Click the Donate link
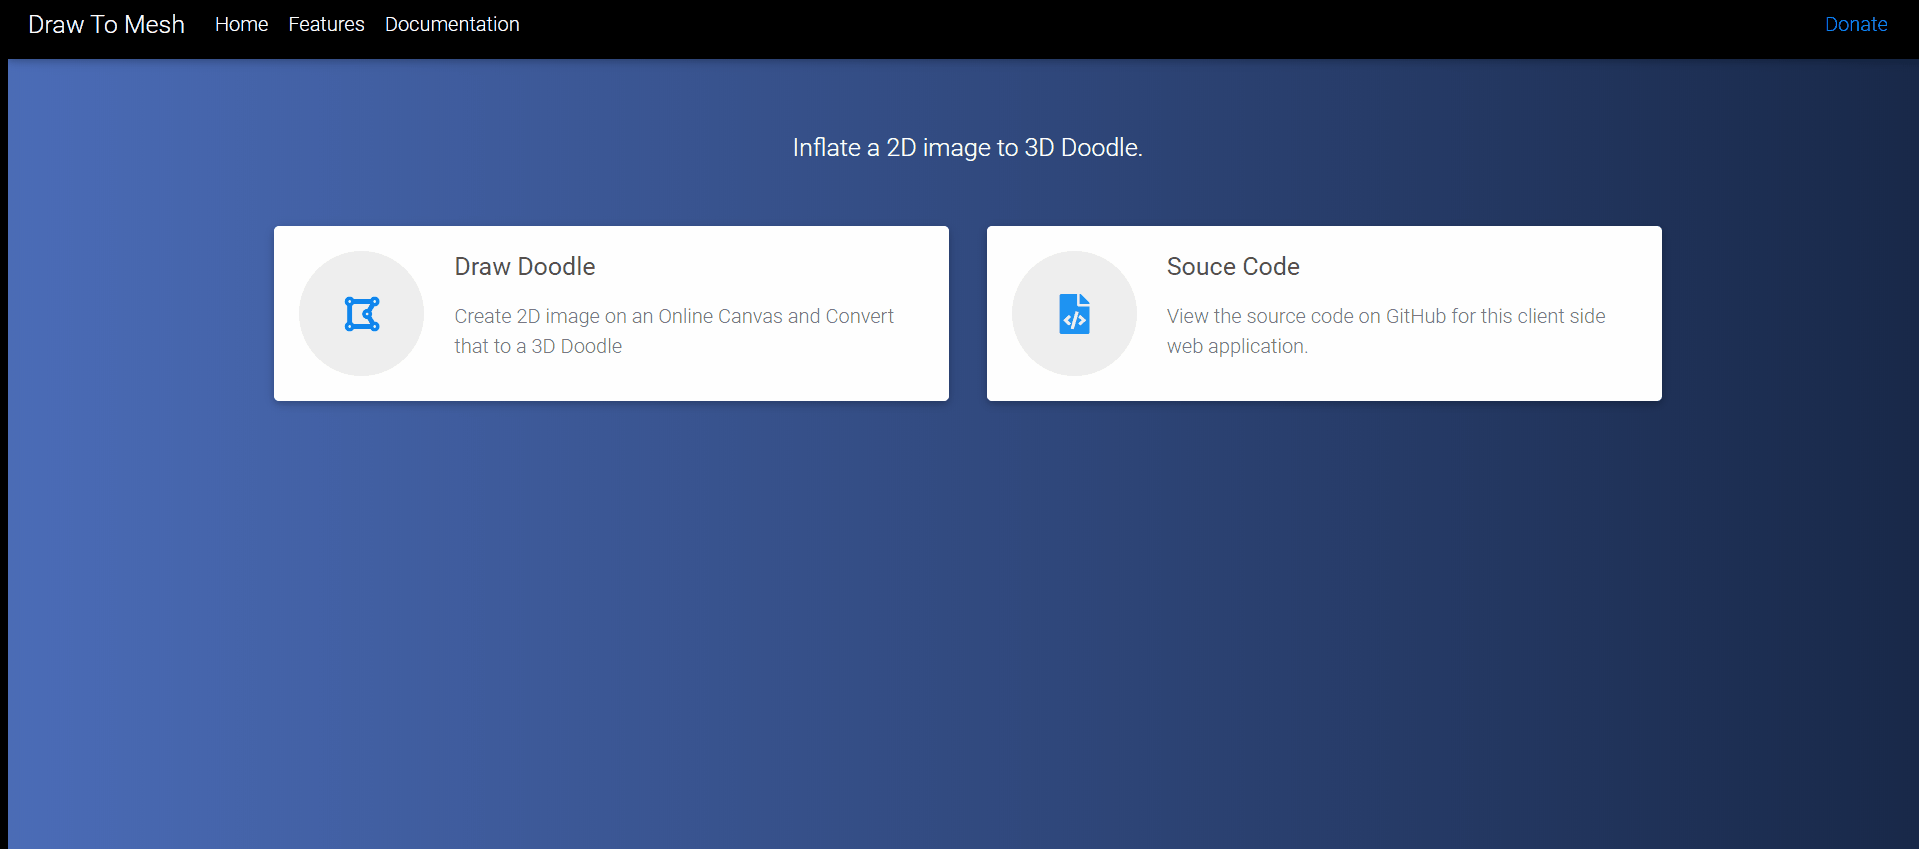Viewport: 1919px width, 849px height. click(1856, 24)
